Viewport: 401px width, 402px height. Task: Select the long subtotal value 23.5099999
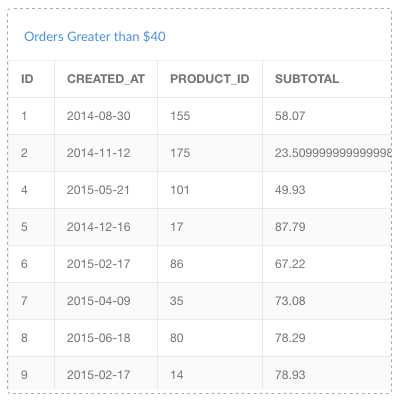(x=333, y=153)
